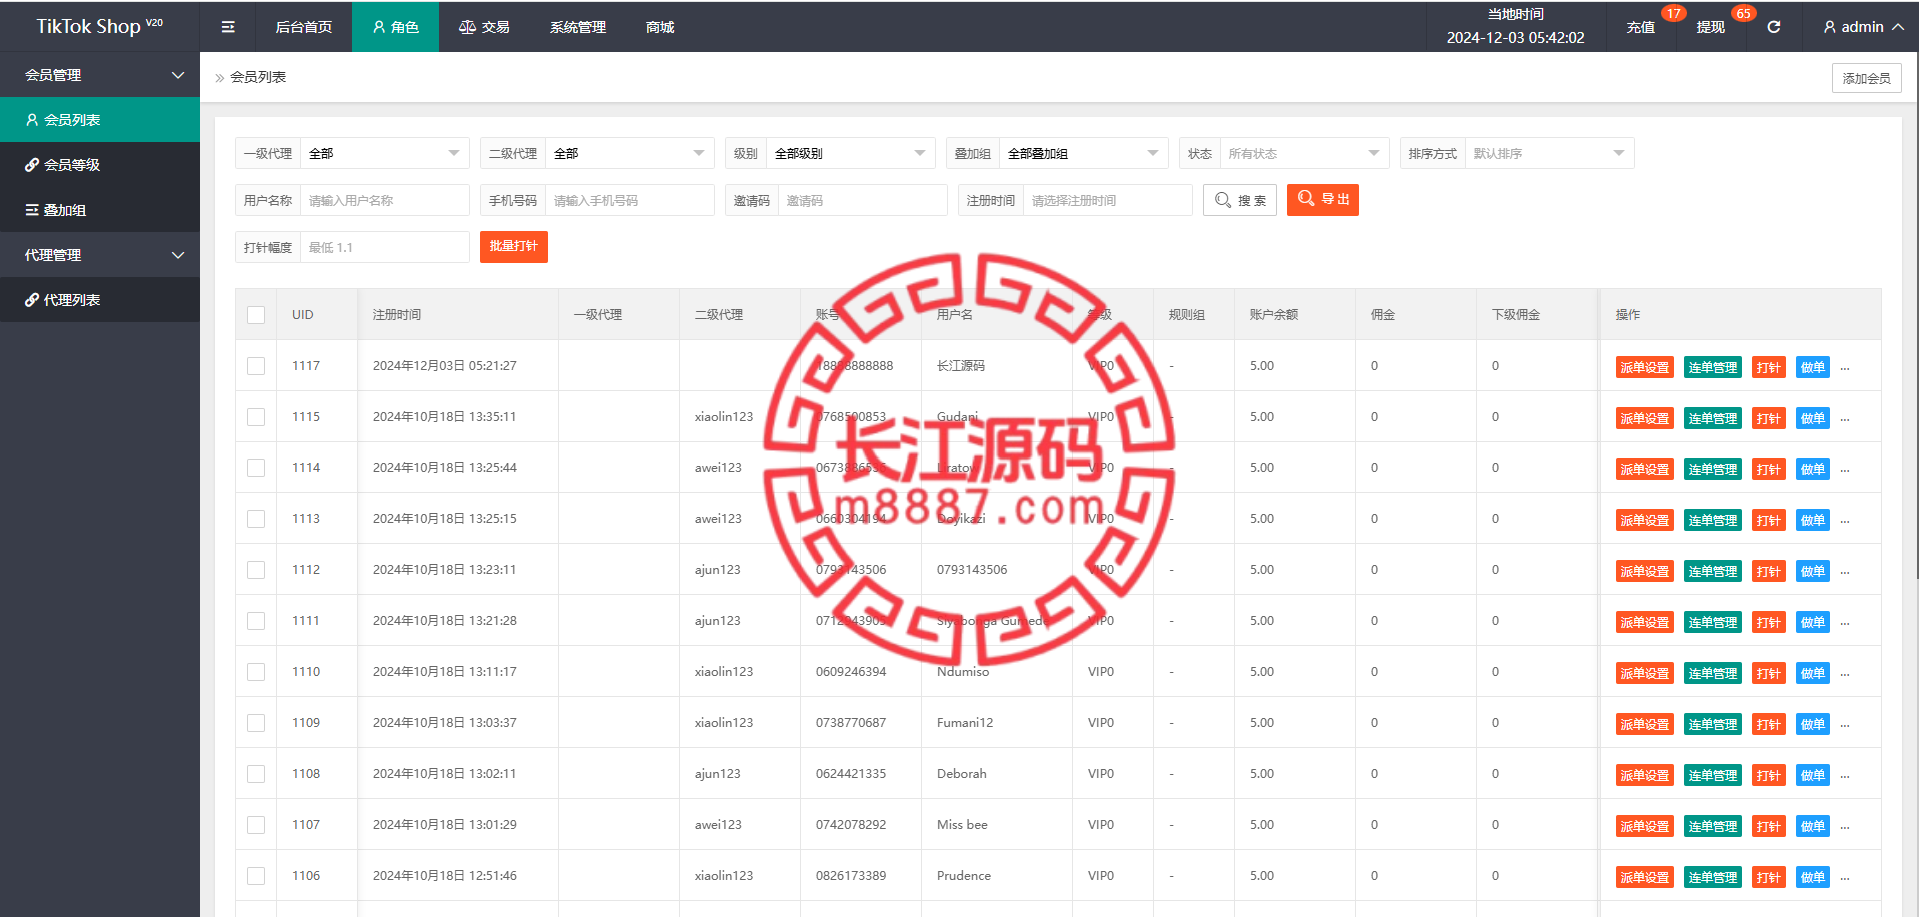Switch to the 交易 tab

(x=484, y=27)
